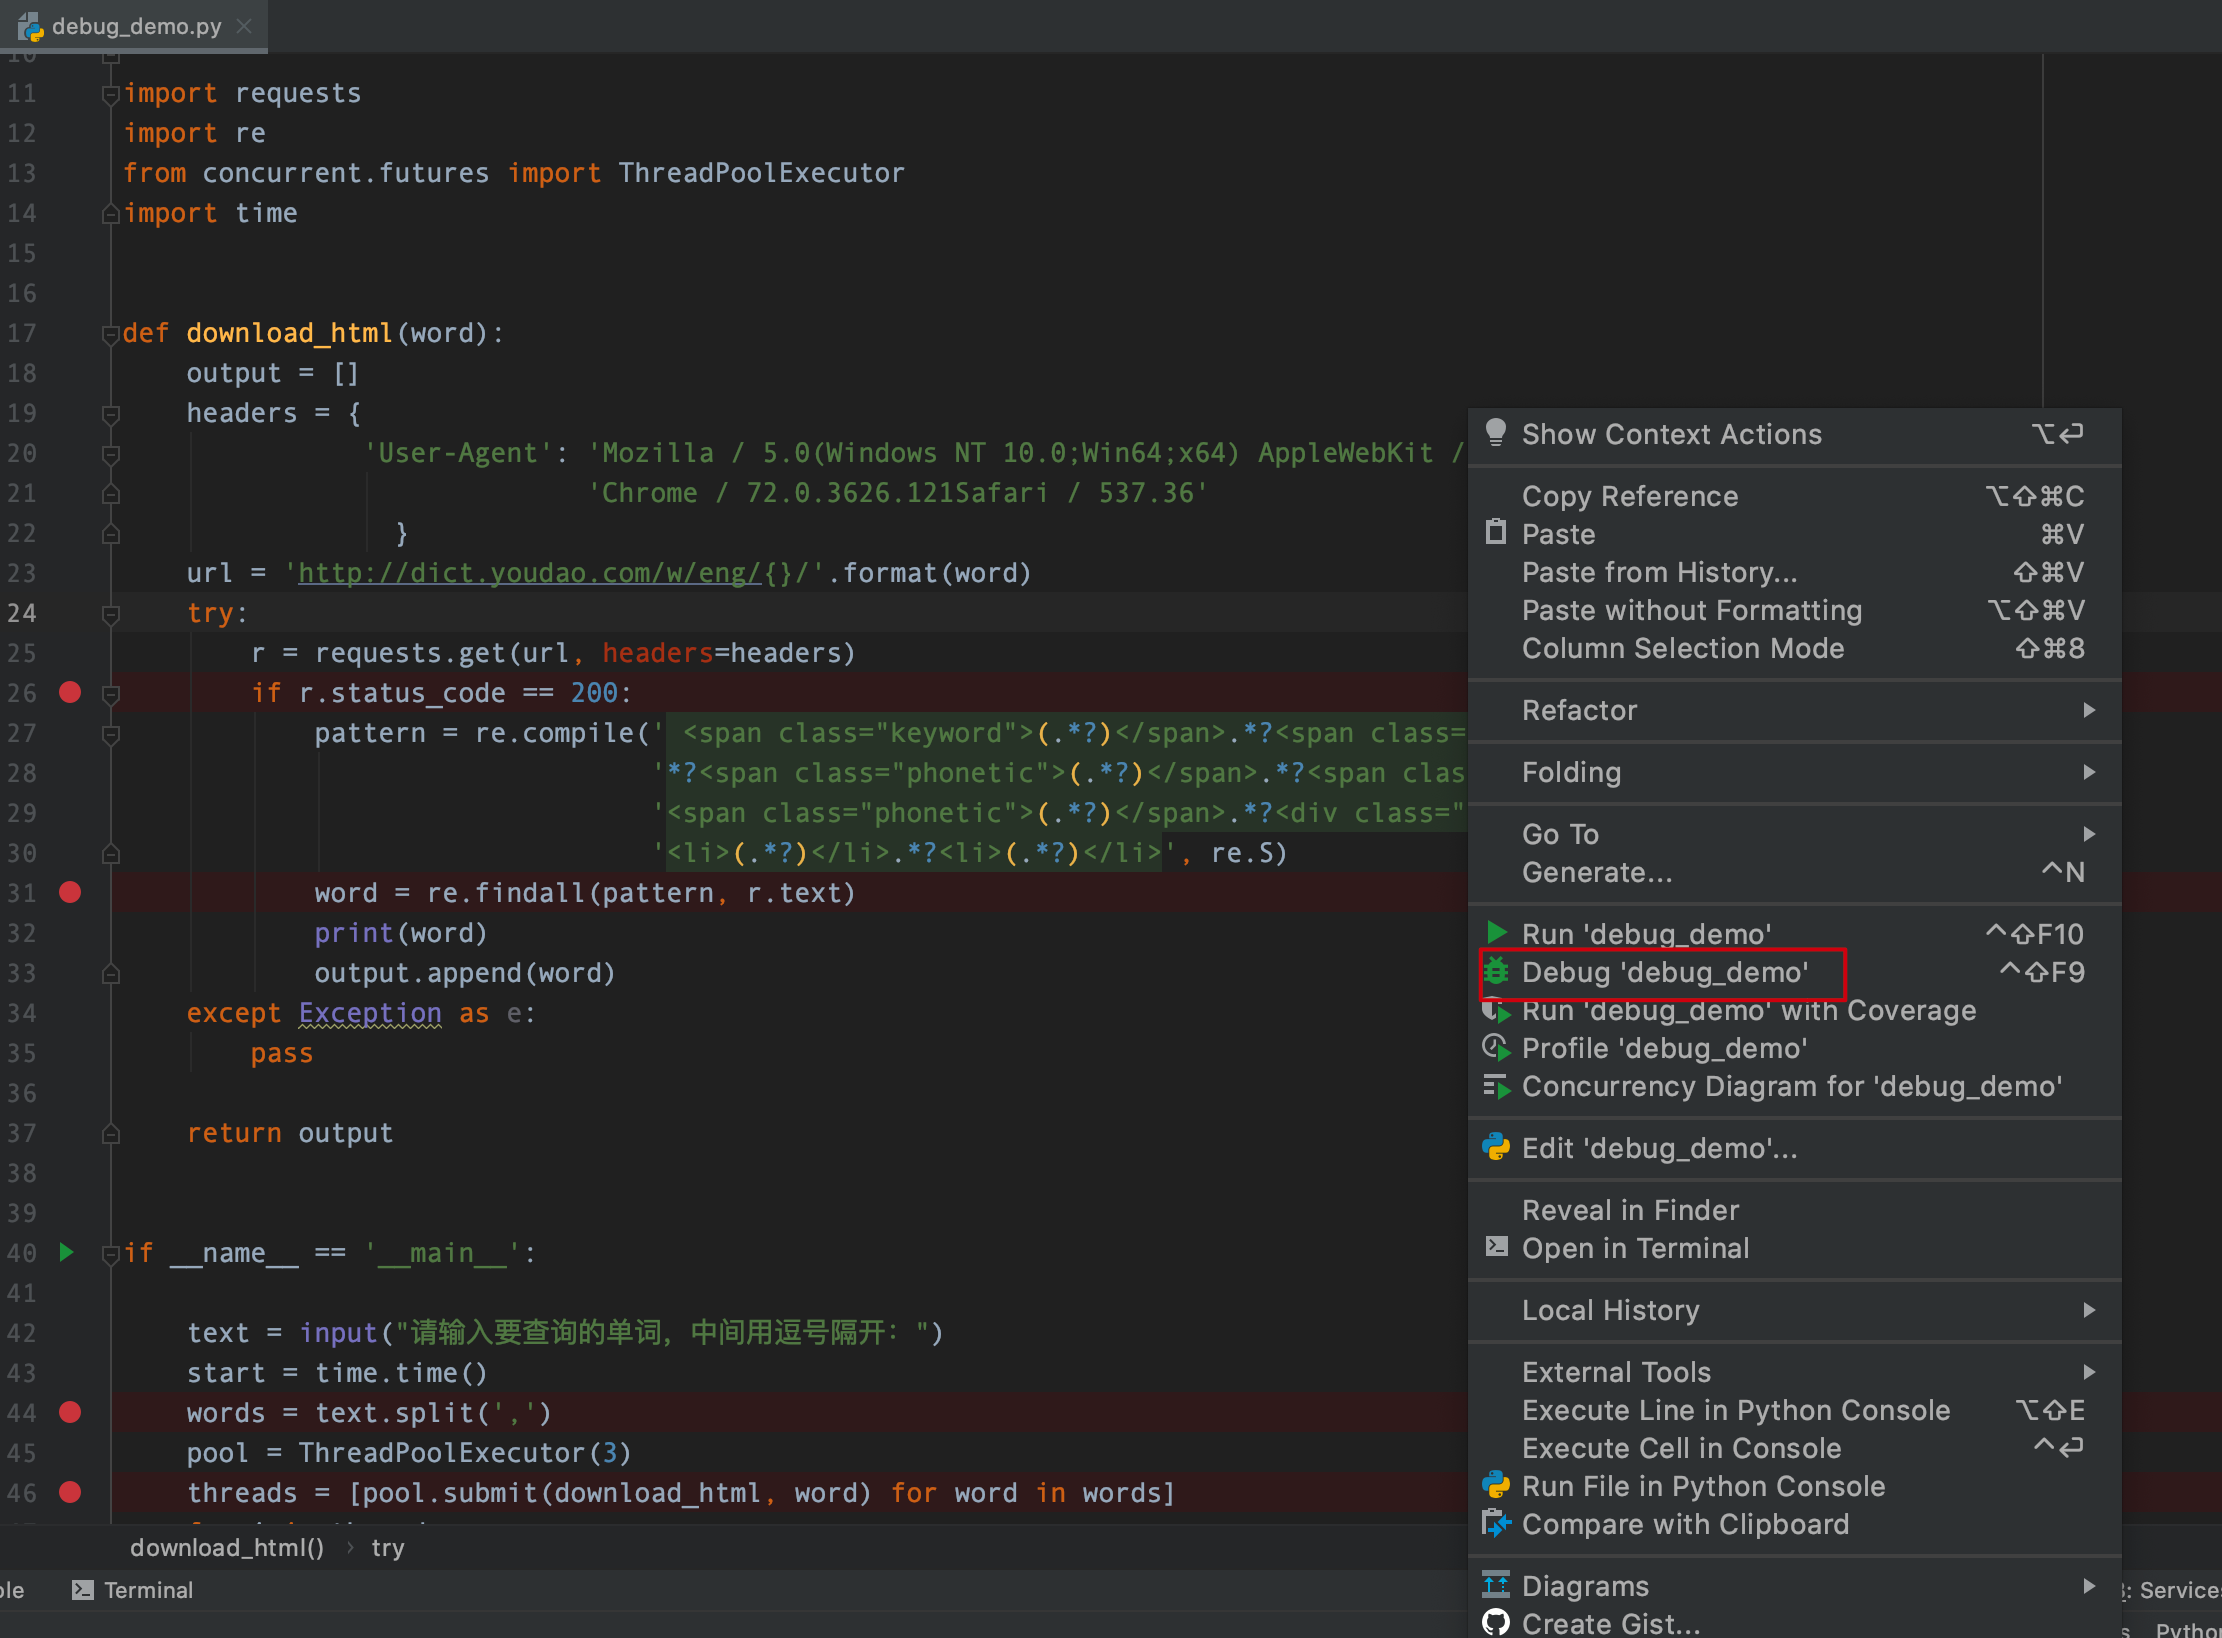Expand the Folding submenu
The image size is (2222, 1638).
click(1795, 772)
